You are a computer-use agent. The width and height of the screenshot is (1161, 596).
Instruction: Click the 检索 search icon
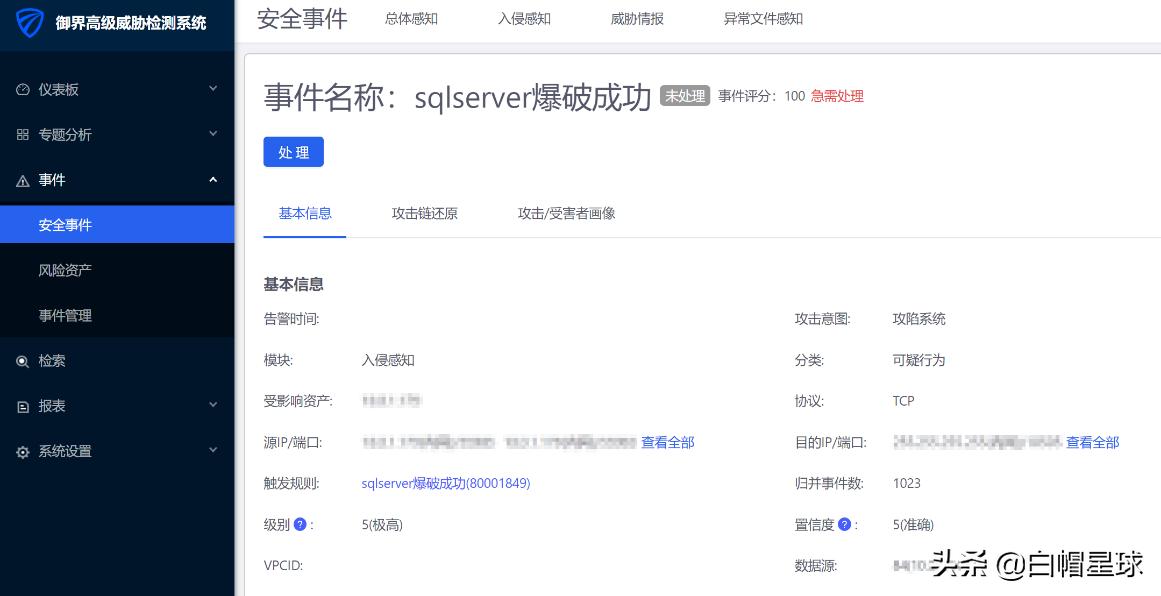point(23,361)
